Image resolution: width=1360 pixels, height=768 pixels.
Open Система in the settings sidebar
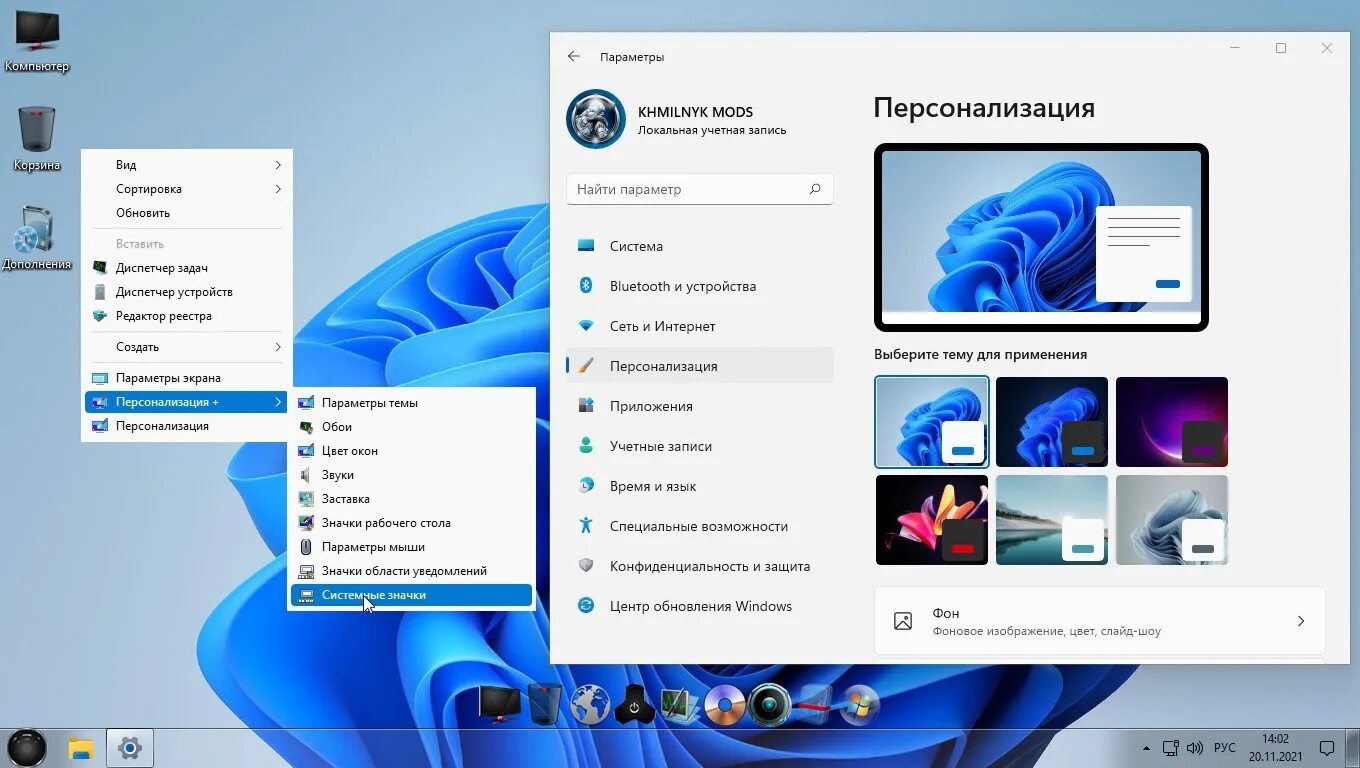700,246
